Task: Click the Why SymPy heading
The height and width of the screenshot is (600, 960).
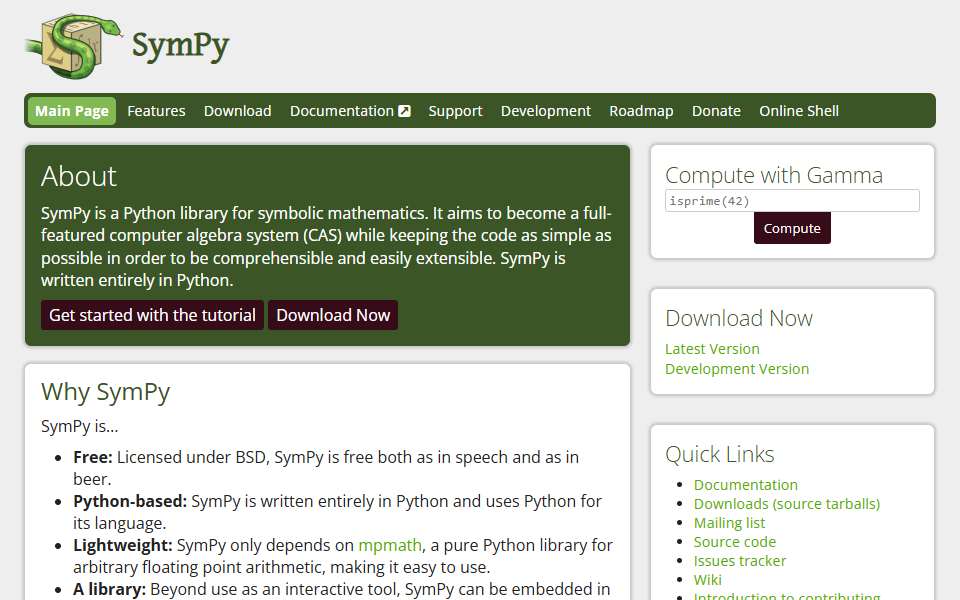Action: pyautogui.click(x=105, y=392)
